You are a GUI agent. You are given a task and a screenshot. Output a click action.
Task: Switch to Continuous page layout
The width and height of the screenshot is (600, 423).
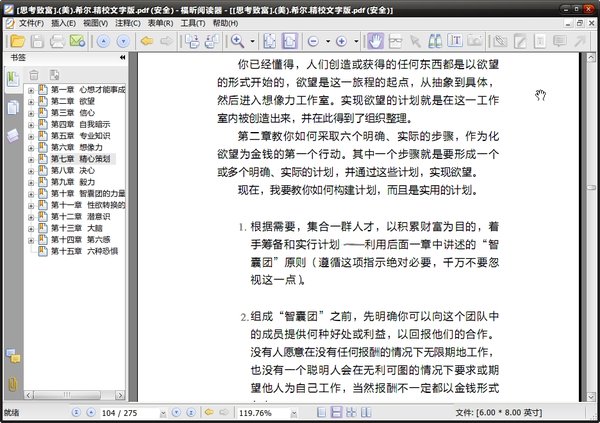pos(336,412)
